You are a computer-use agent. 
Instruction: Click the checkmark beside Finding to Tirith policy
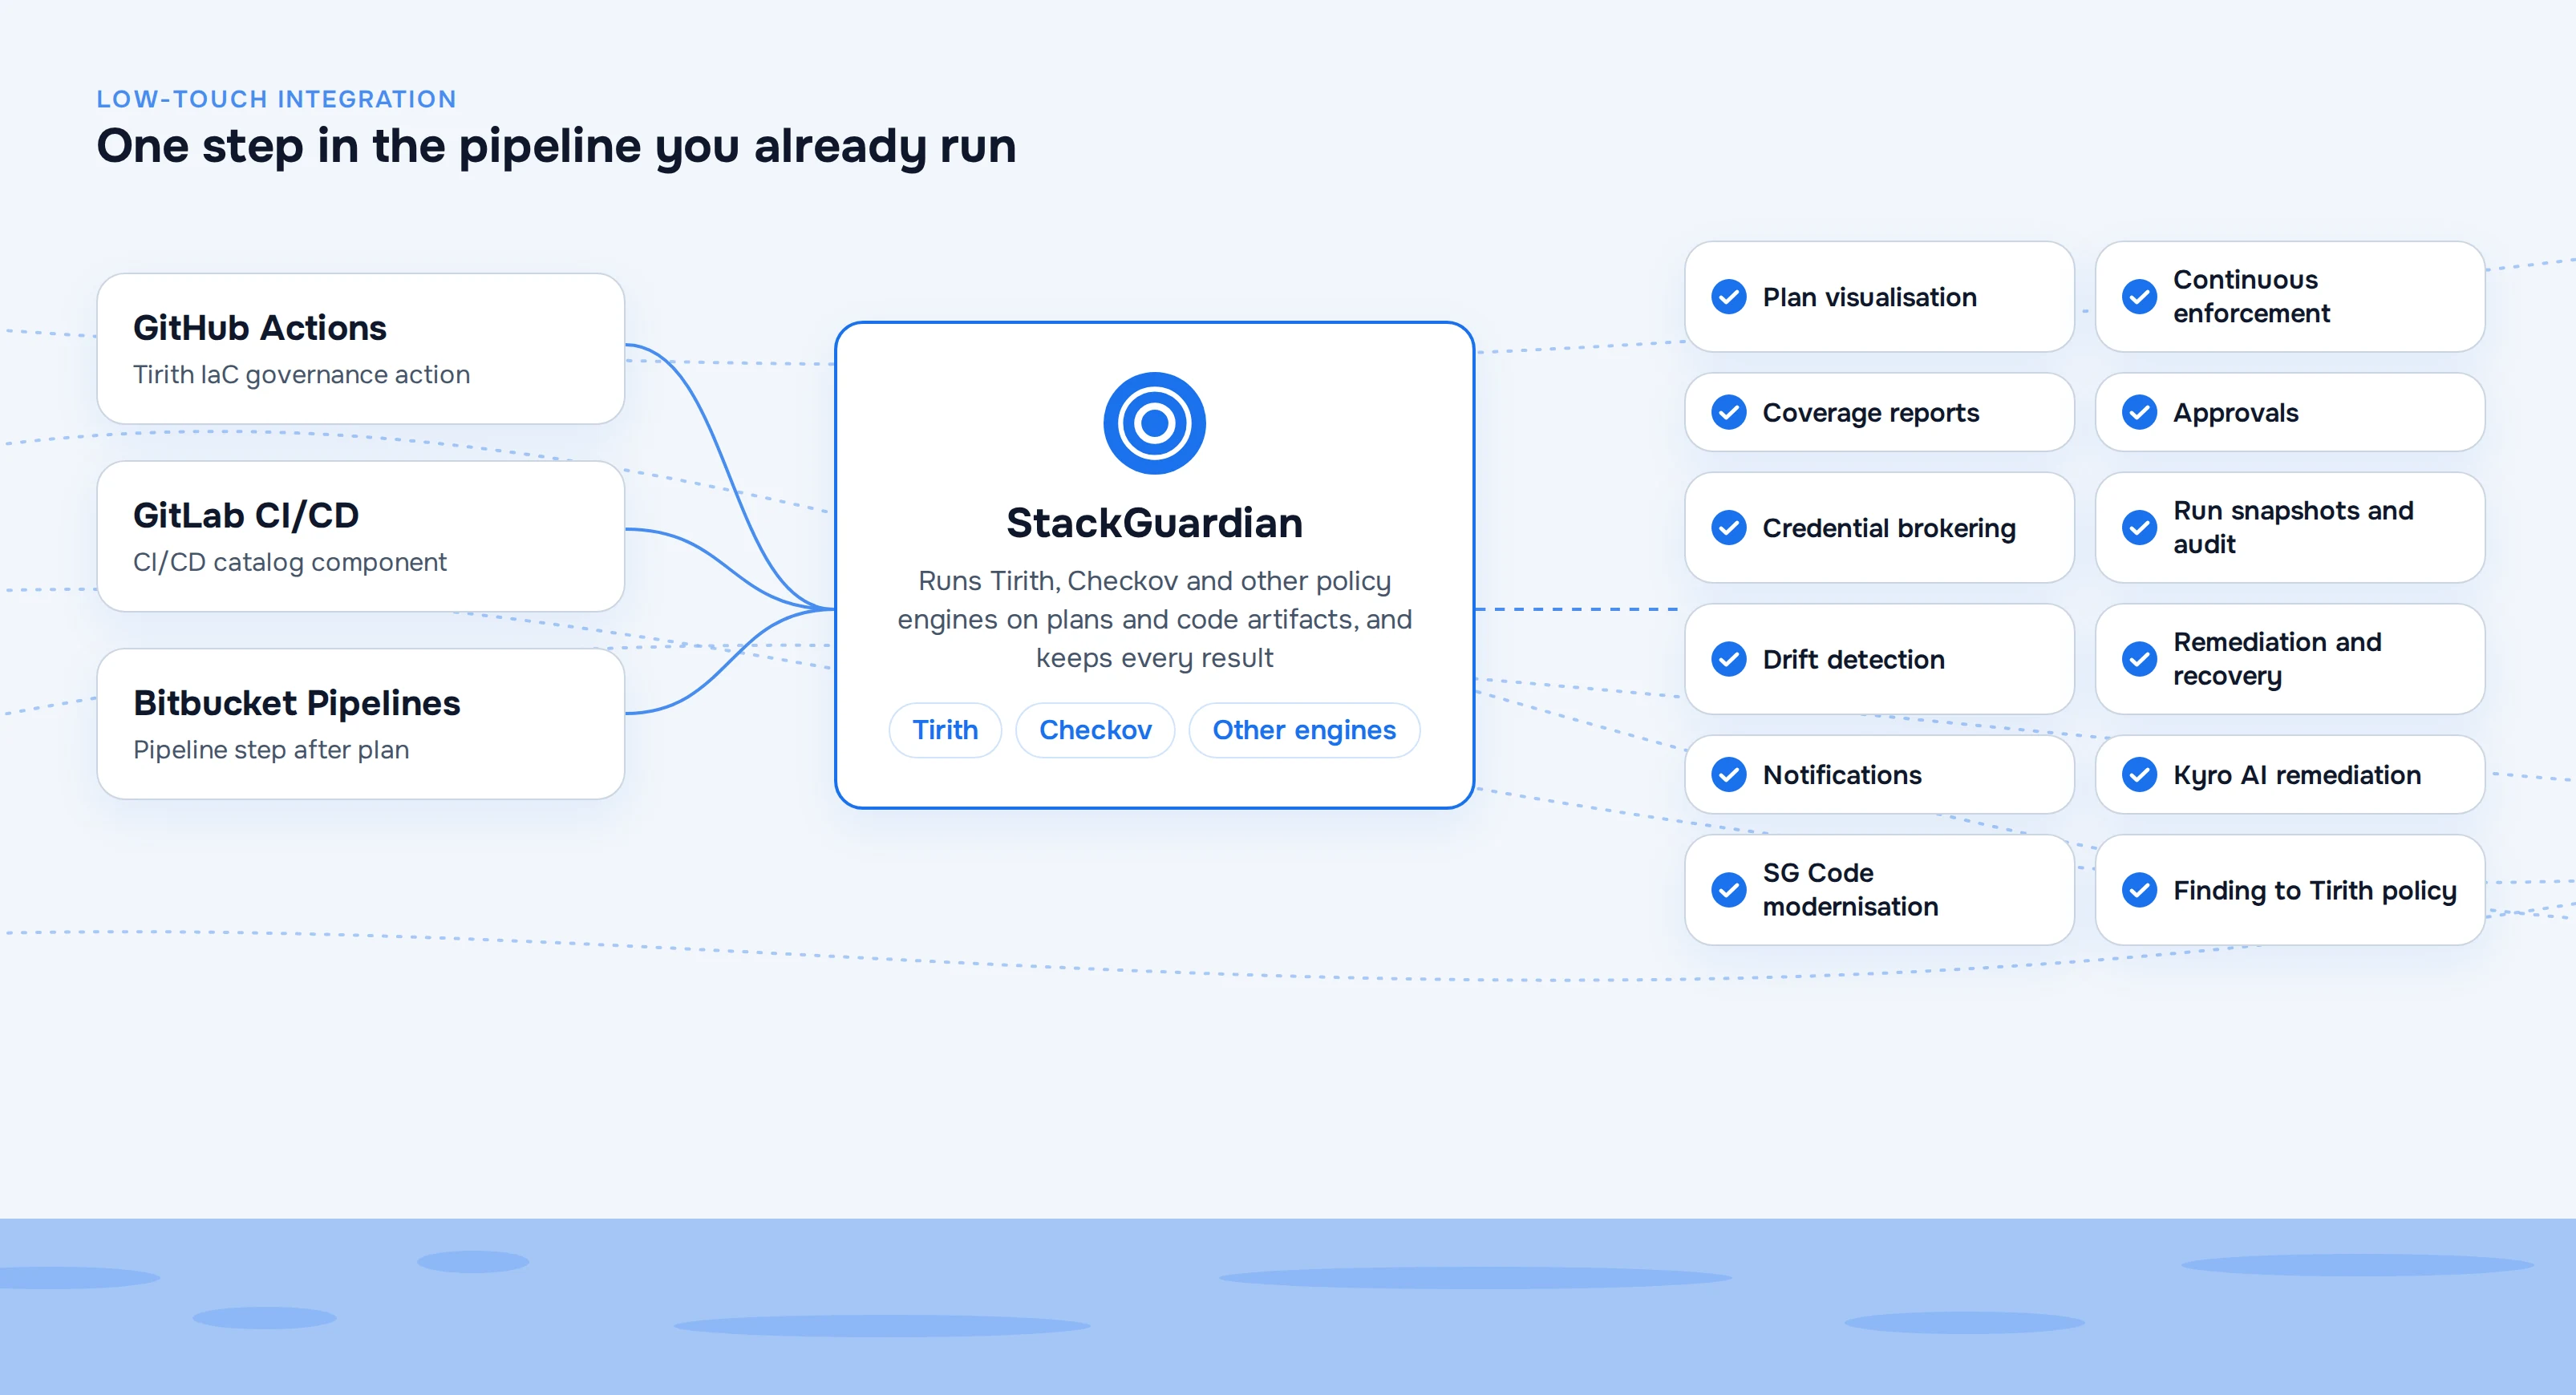[2139, 890]
